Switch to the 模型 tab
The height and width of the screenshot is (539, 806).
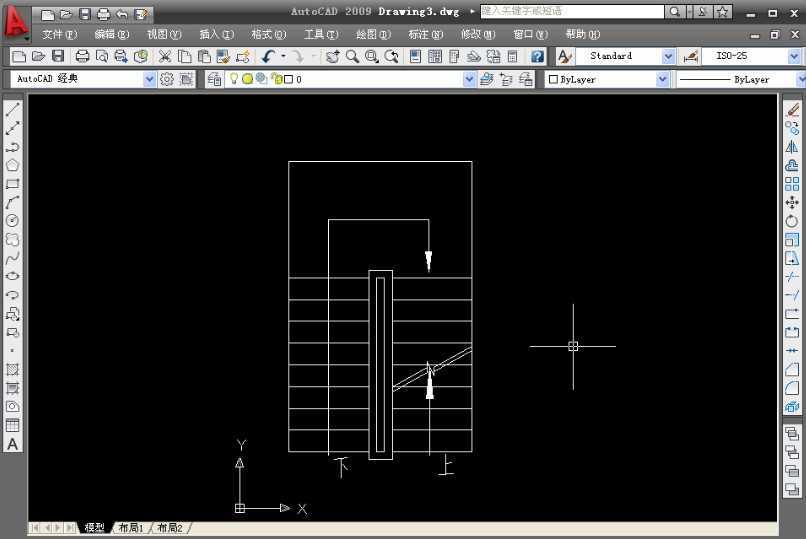[95, 527]
